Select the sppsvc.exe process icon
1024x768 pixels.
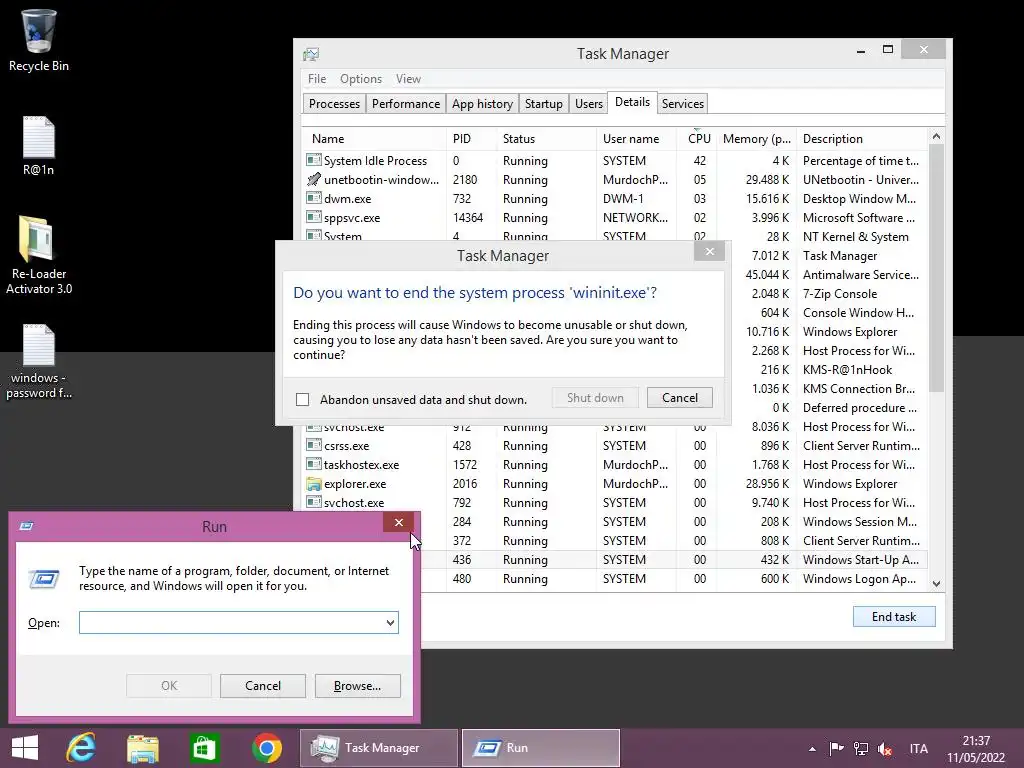[x=313, y=217]
